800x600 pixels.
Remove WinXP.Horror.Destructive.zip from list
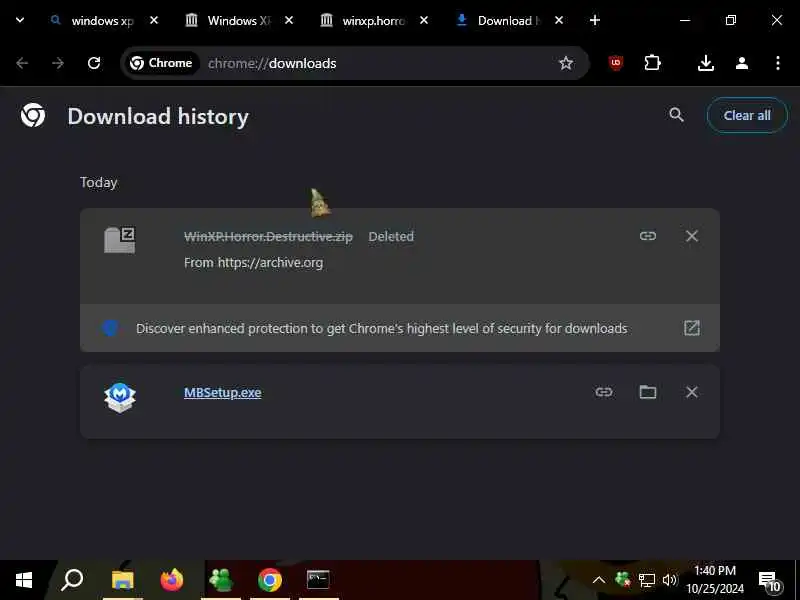pos(692,236)
